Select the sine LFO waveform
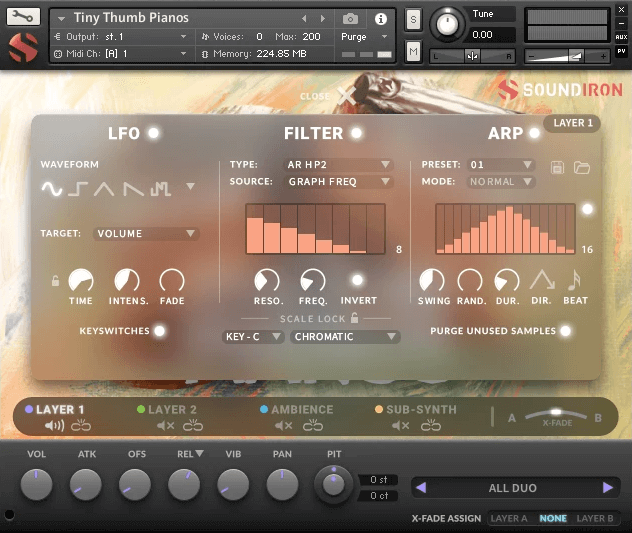 click(52, 188)
